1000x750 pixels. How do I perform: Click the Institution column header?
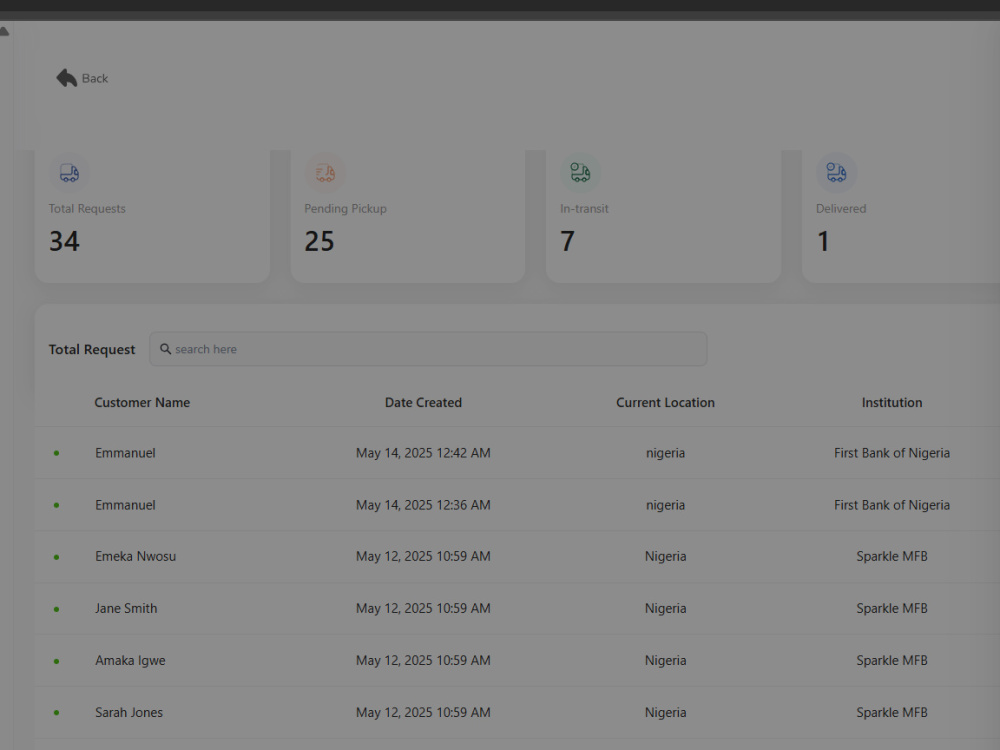tap(892, 402)
